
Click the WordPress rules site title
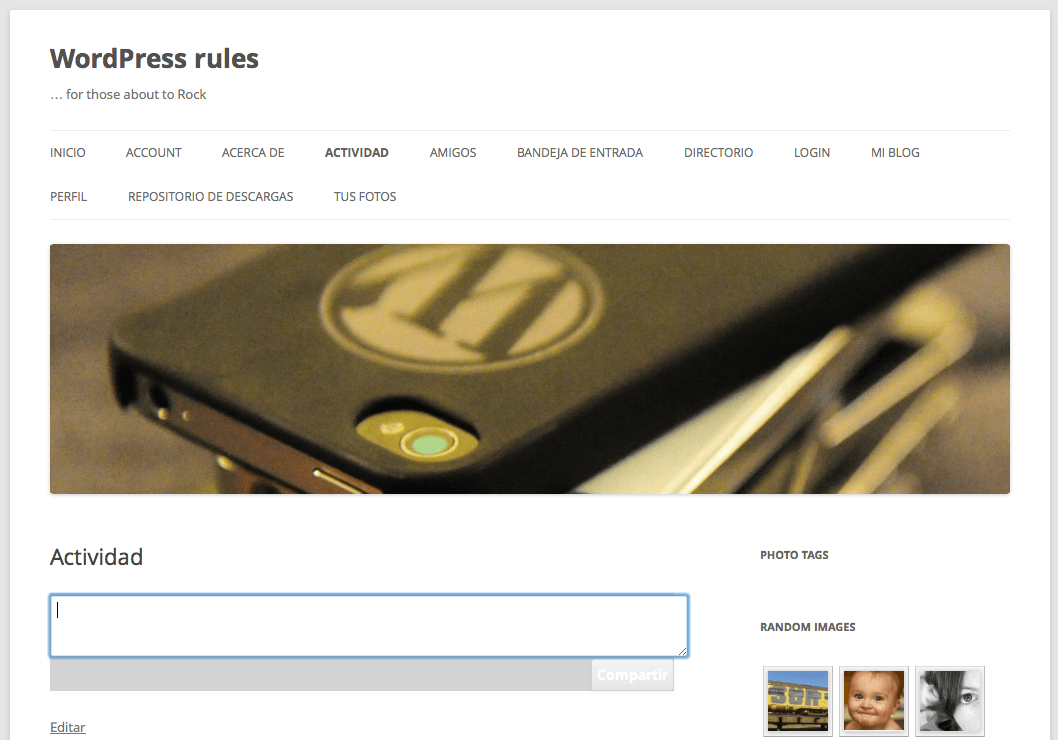click(154, 59)
